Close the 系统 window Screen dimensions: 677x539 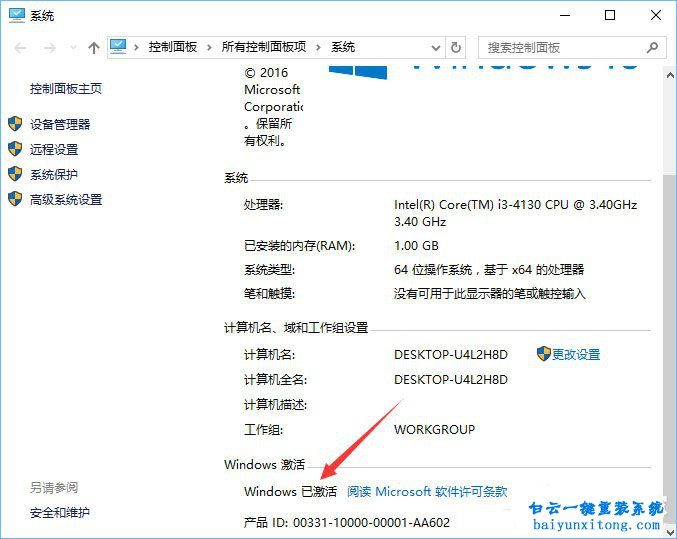[x=656, y=16]
